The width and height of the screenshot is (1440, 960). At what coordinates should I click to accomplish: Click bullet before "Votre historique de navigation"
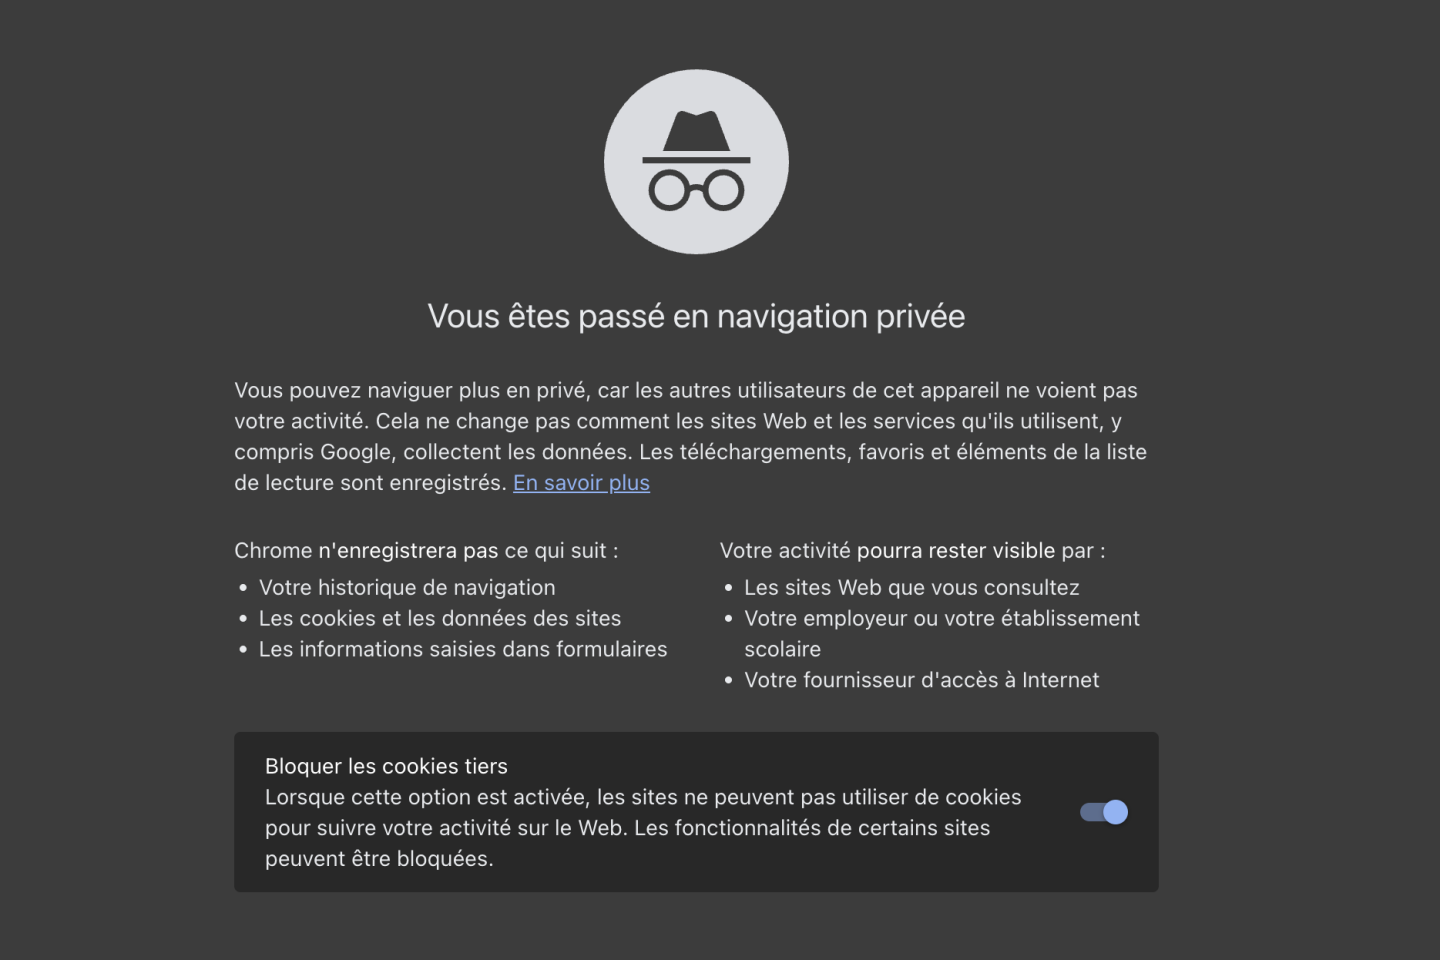243,589
